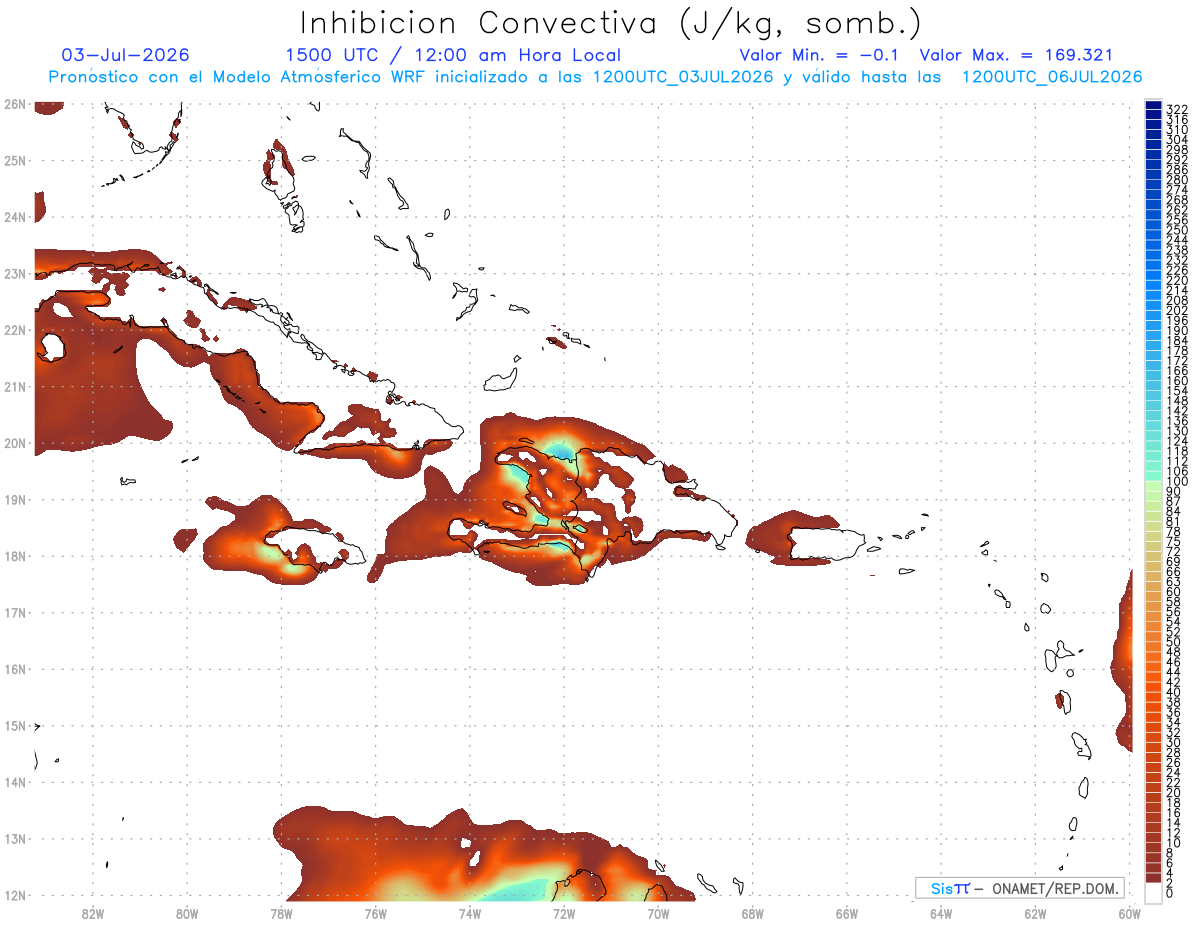
Task: Click the '18N' latitude label
Action: (x=14, y=556)
